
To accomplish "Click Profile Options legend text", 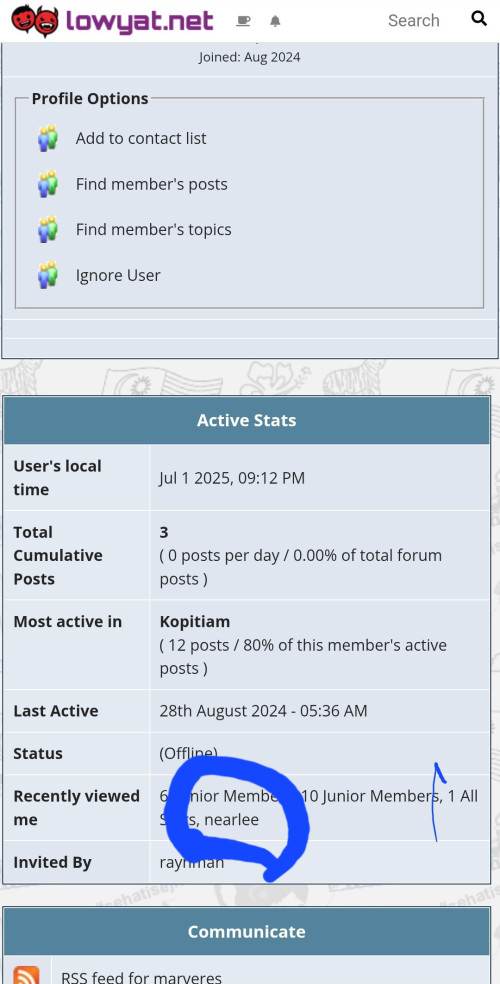I will (90, 99).
